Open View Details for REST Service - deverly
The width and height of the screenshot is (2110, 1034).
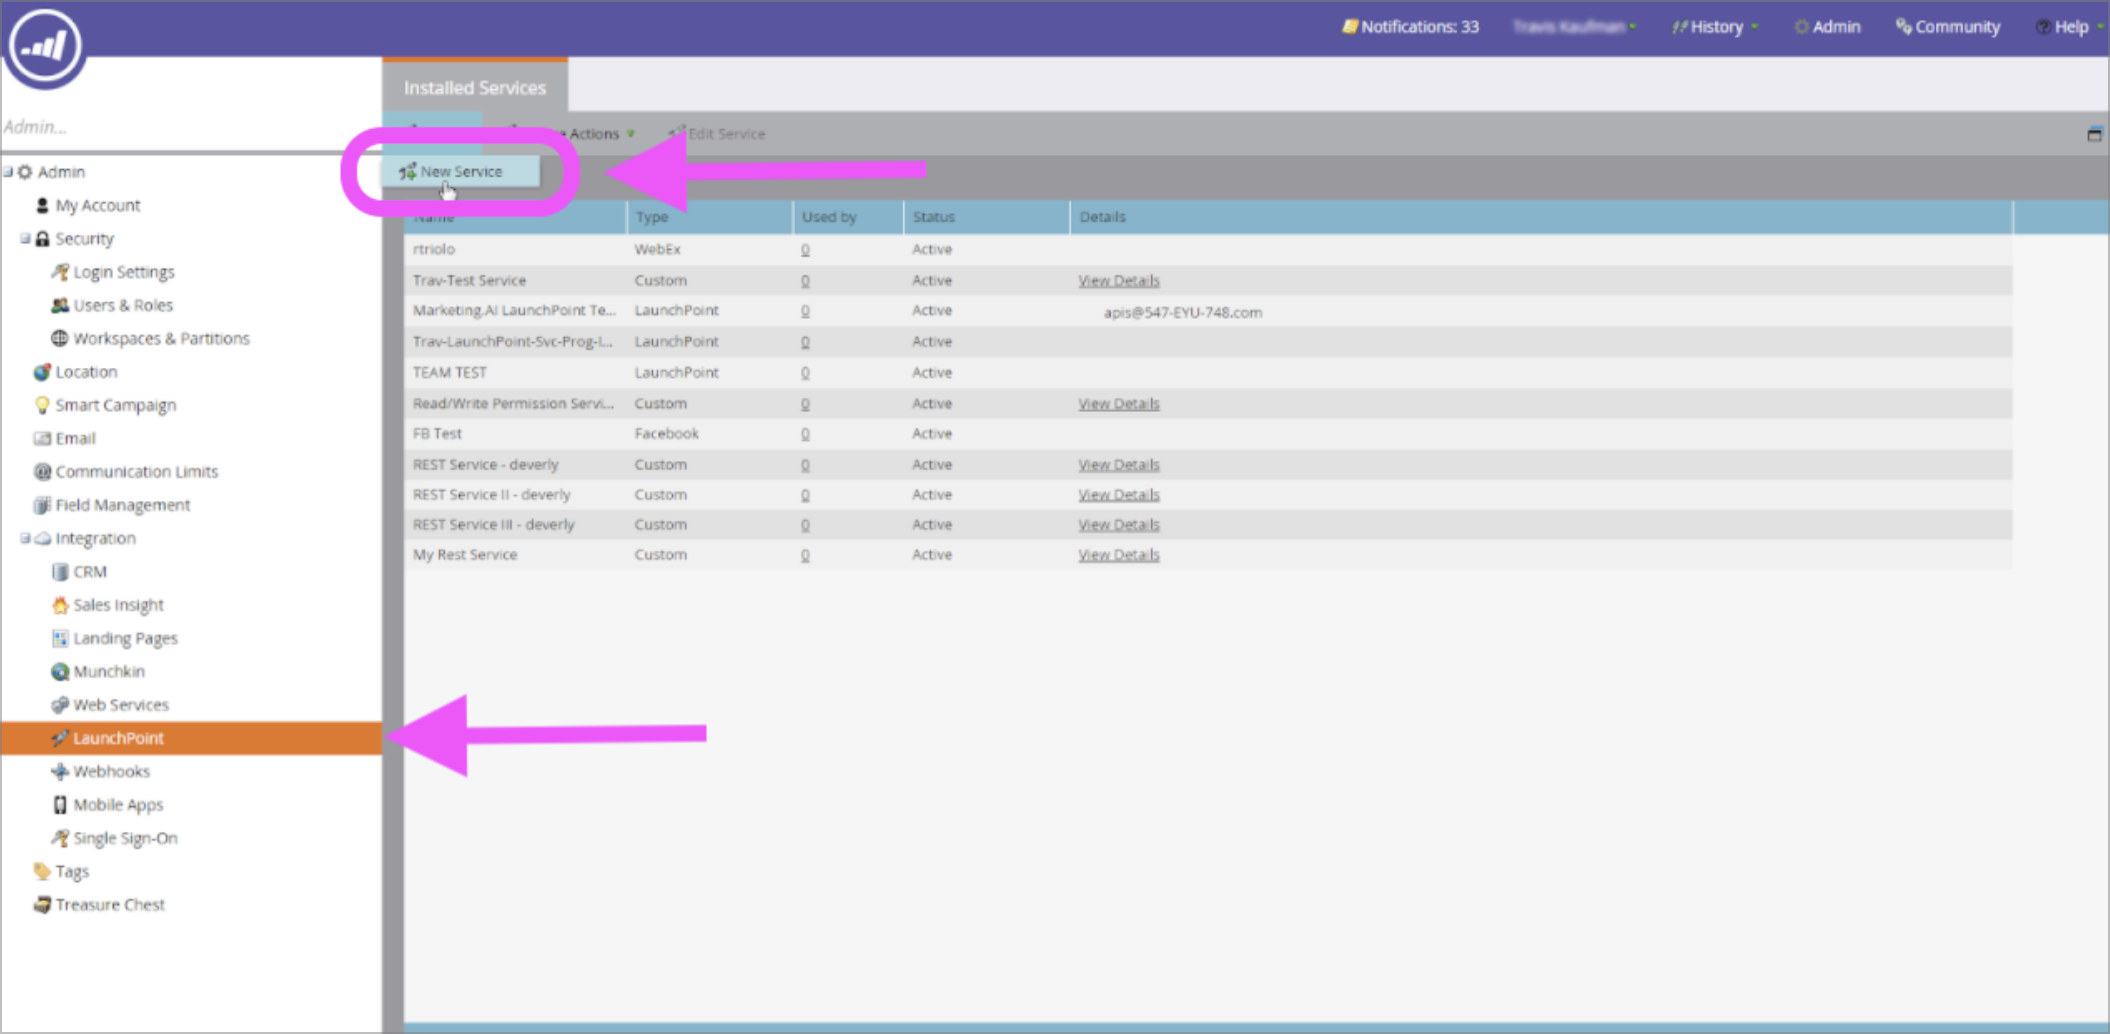(1118, 464)
